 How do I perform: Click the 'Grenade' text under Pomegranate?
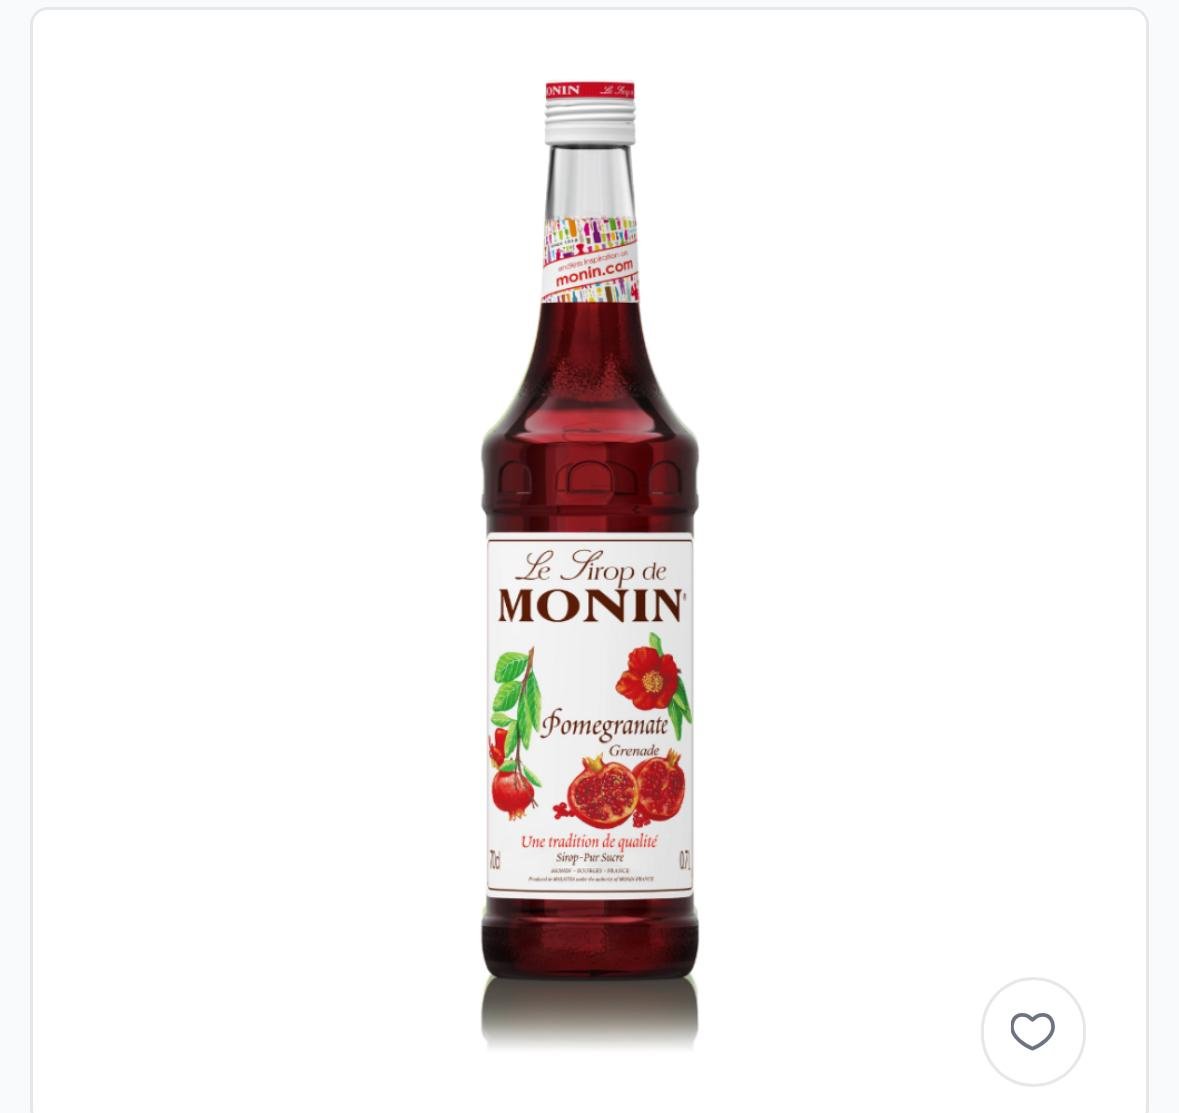pyautogui.click(x=634, y=751)
